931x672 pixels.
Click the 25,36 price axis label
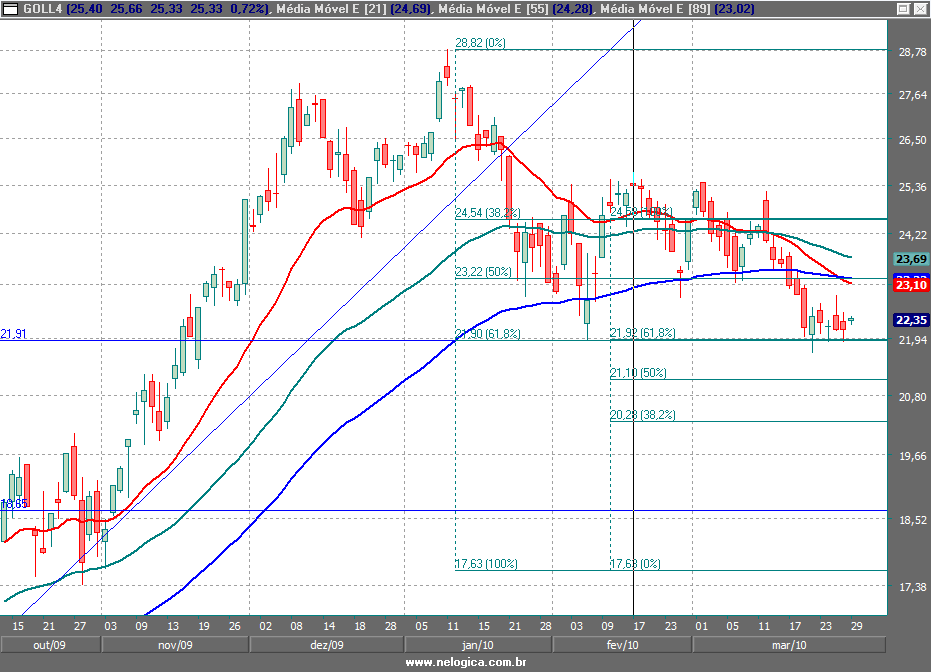point(912,188)
